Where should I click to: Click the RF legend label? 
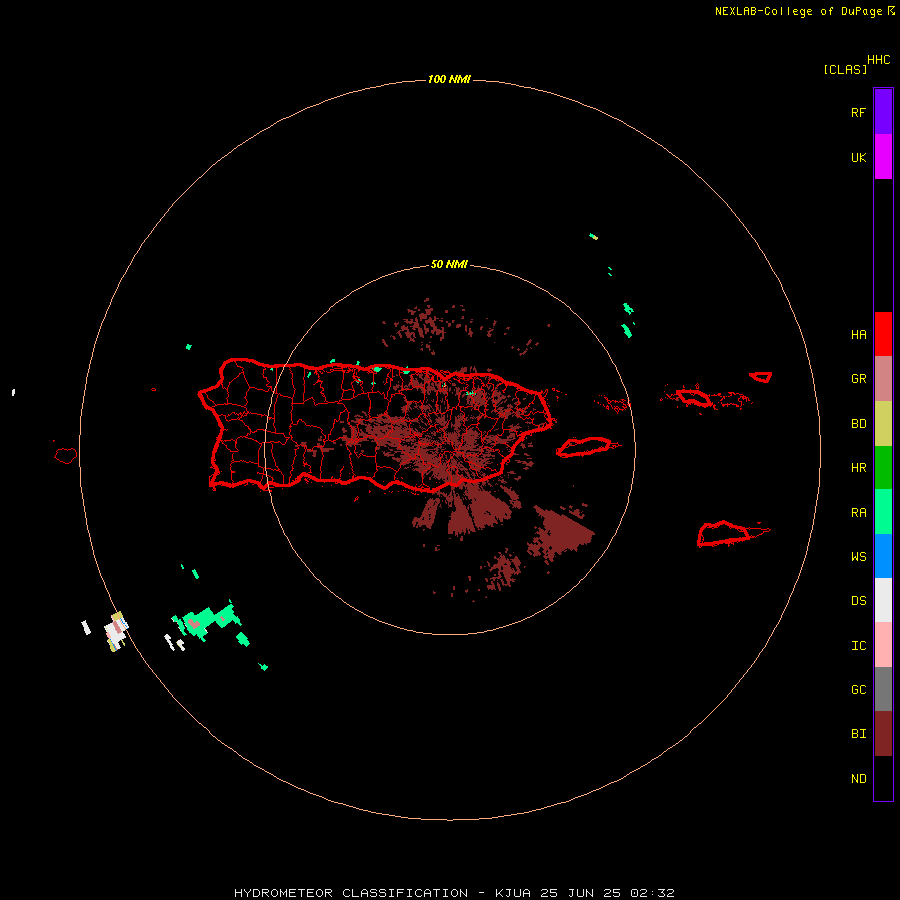pos(858,112)
